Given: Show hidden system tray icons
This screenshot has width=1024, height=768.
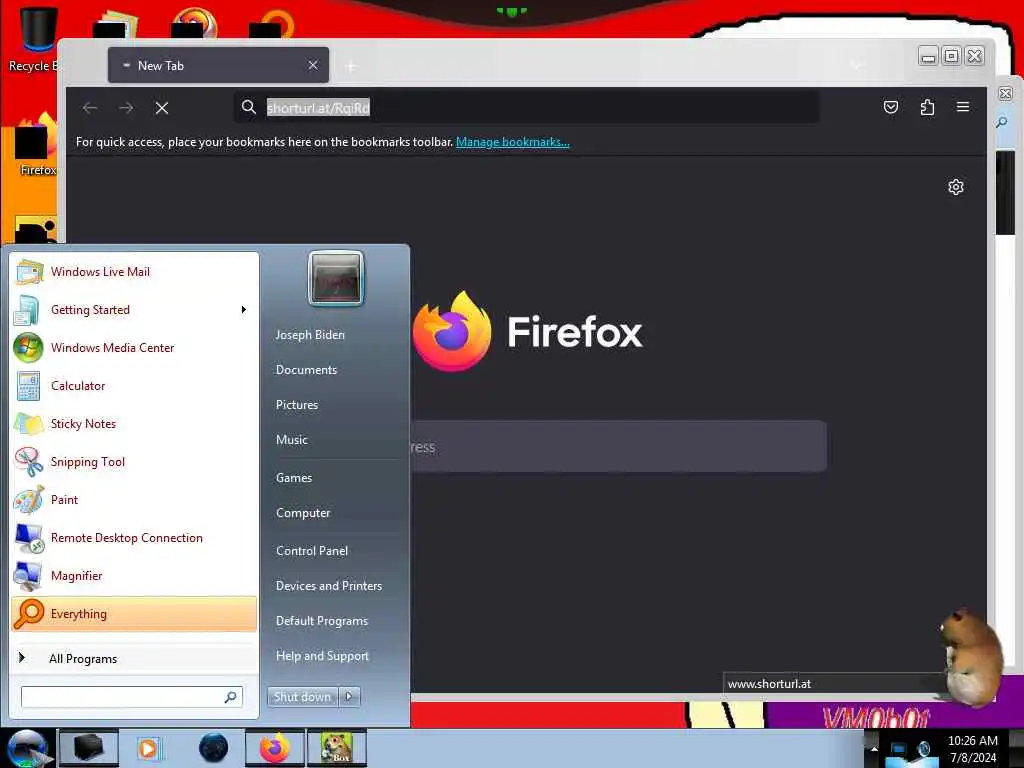Looking at the screenshot, I should tap(874, 749).
